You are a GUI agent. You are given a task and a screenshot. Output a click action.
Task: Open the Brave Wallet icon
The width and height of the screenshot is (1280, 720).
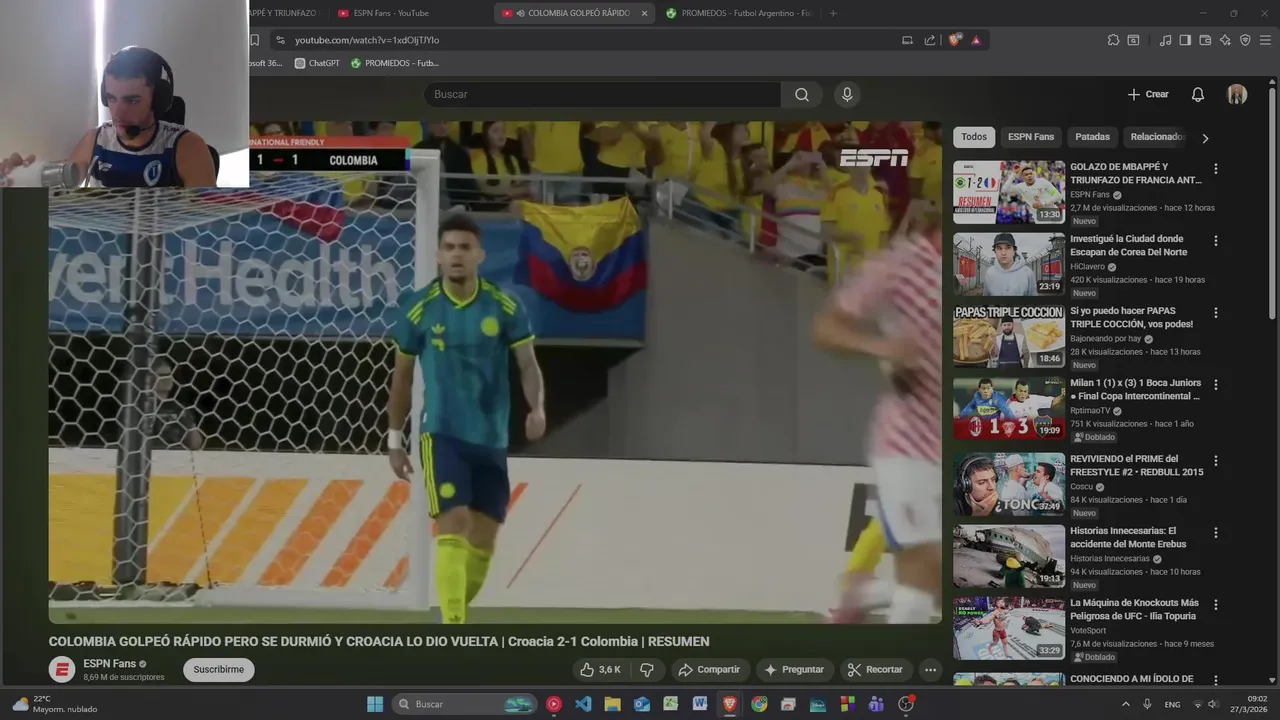(x=1205, y=40)
